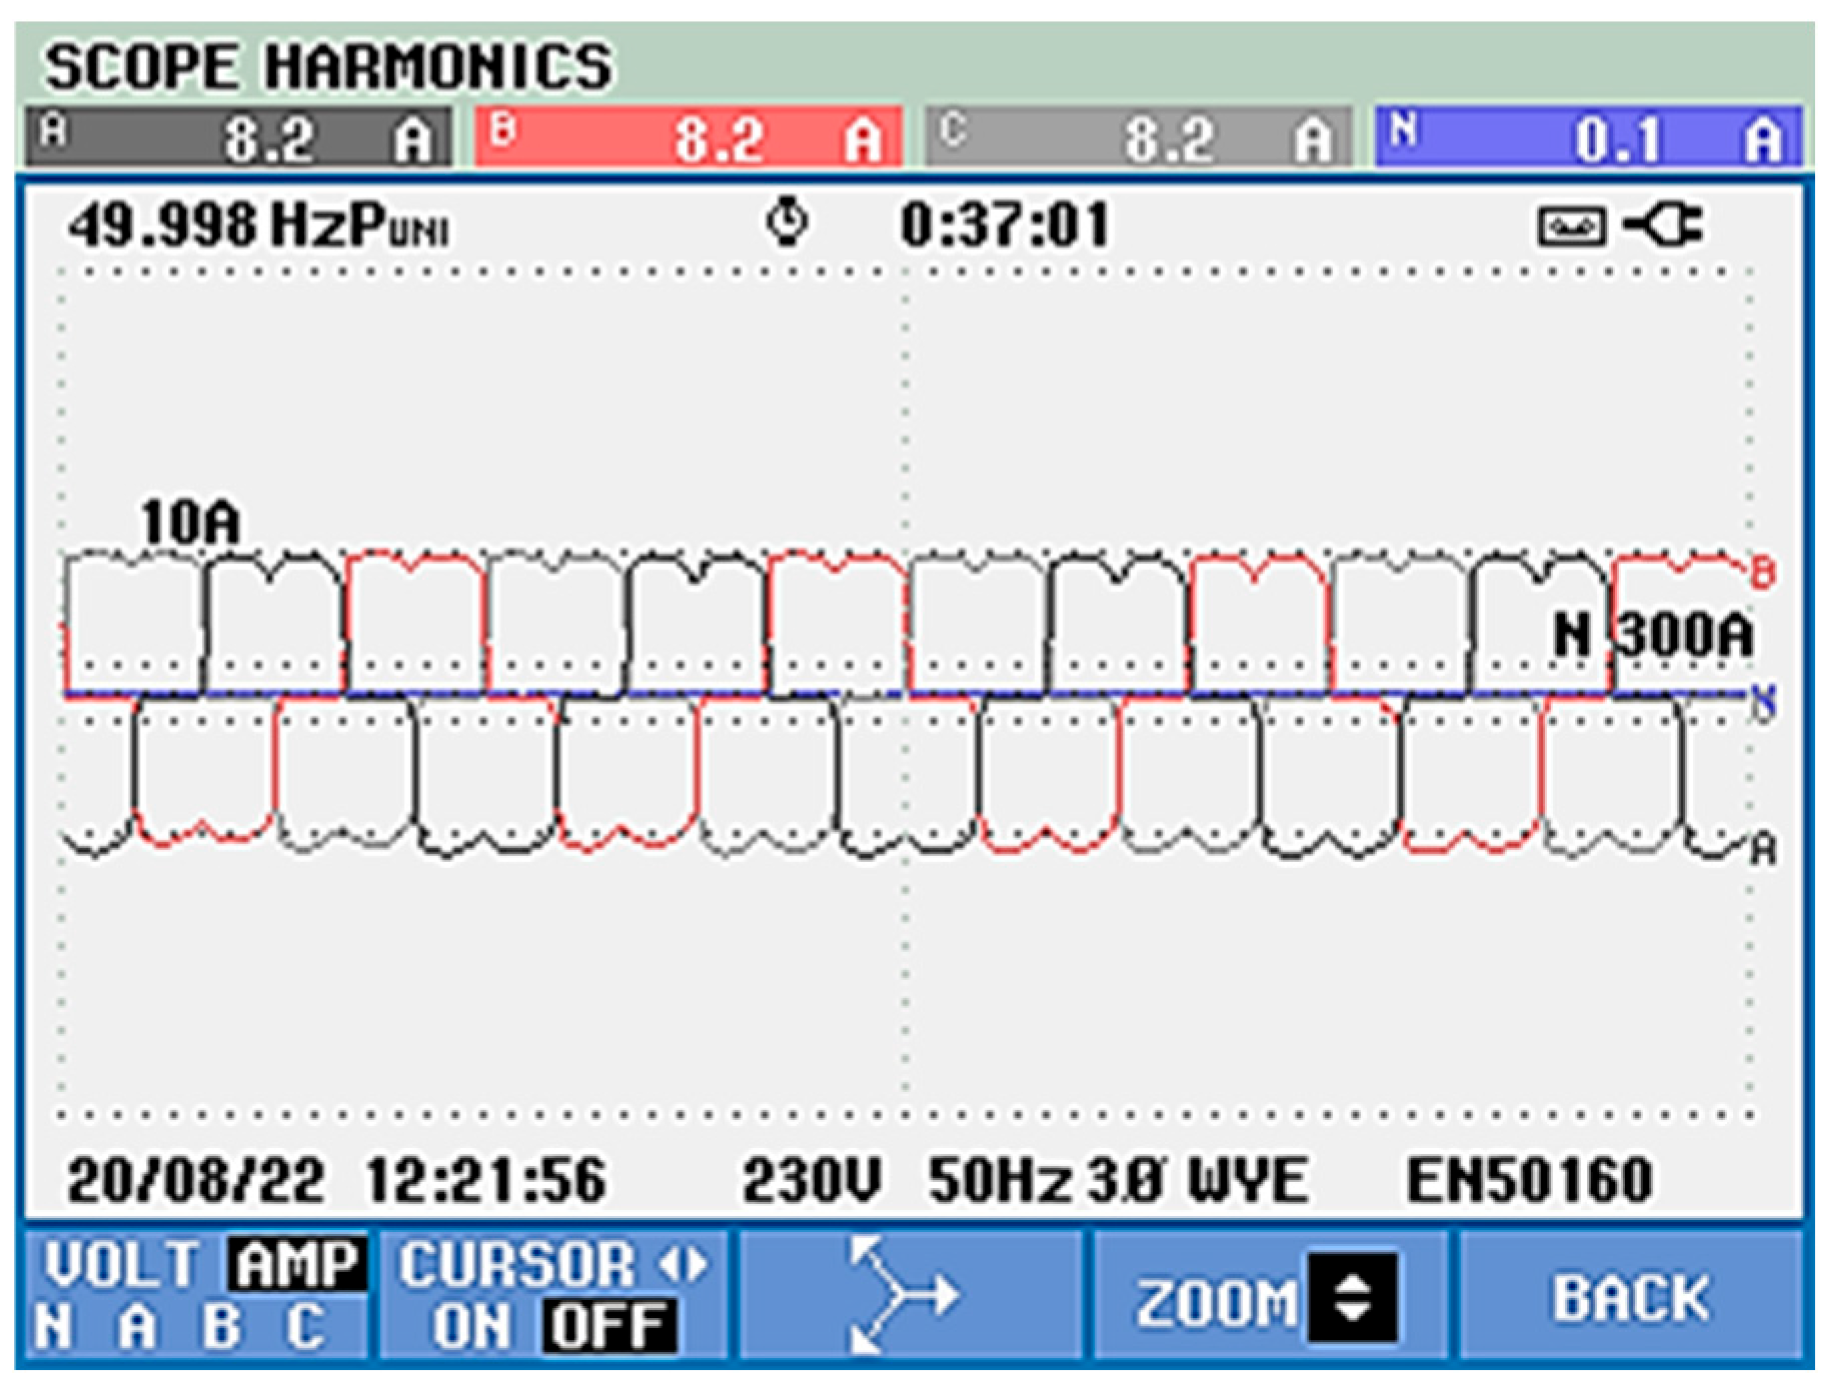Screen dimensions: 1834x1388
Task: Select blue neutral N 0.1 A reading
Action: click(1588, 137)
